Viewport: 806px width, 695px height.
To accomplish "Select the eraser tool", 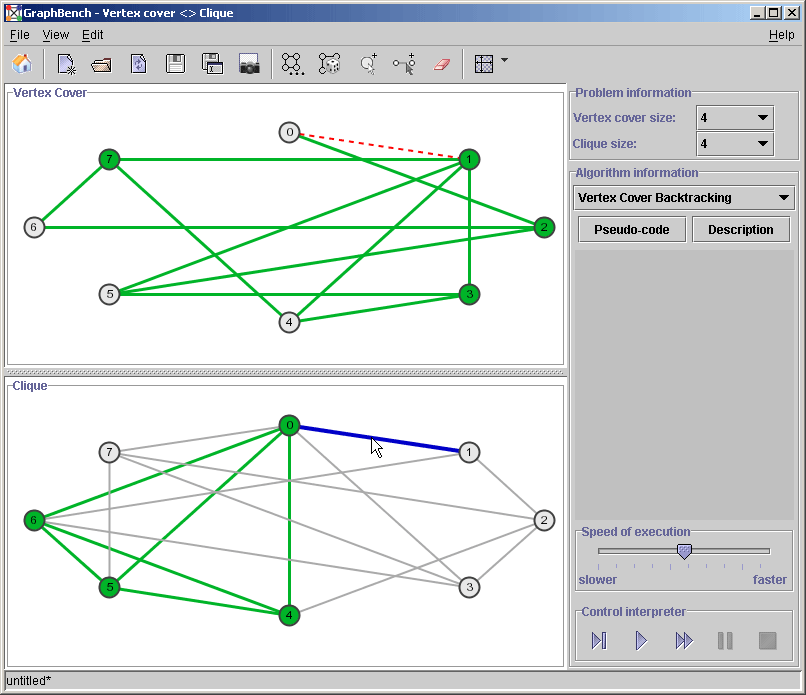I will [x=442, y=64].
